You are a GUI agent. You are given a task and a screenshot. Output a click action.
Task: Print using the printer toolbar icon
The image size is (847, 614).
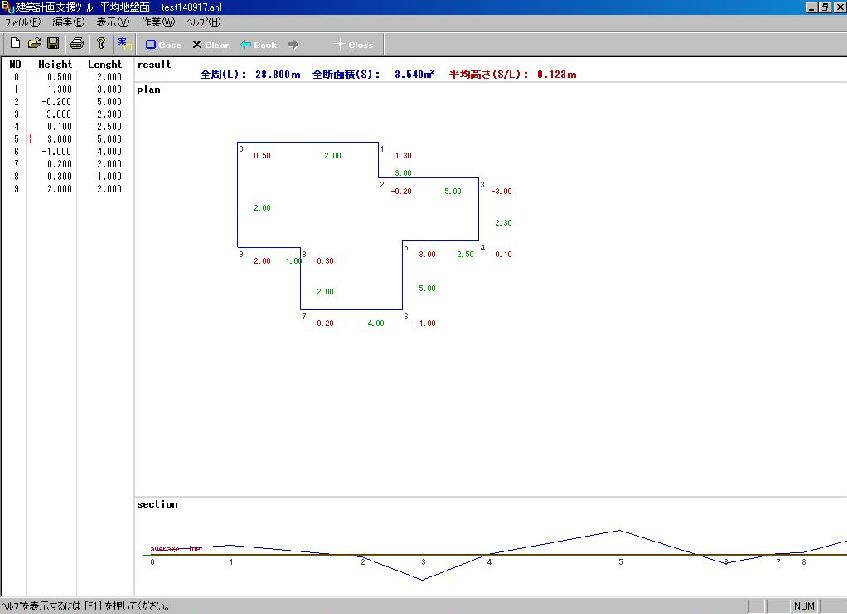tap(77, 43)
